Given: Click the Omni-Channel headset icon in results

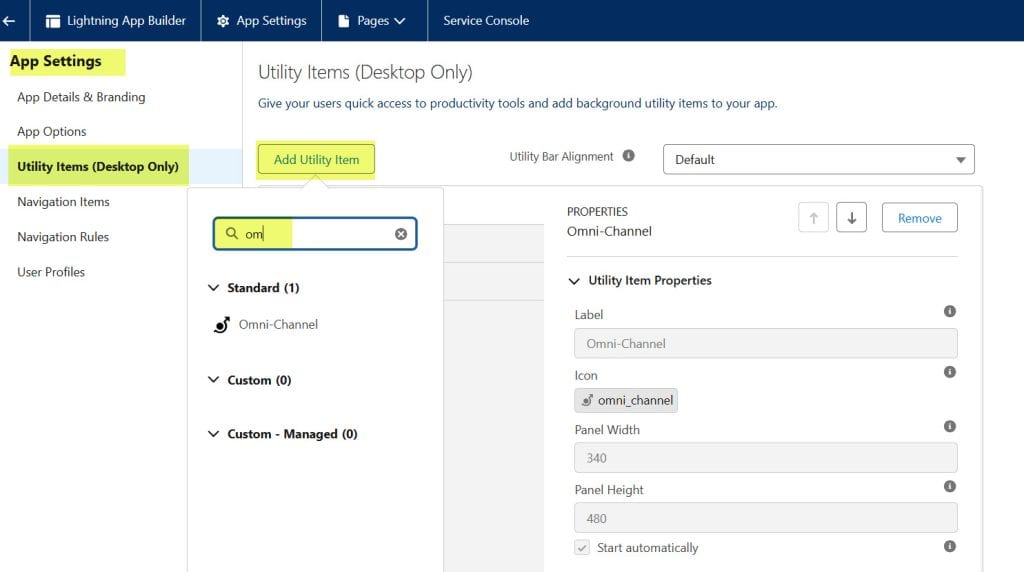Looking at the screenshot, I should (222, 325).
